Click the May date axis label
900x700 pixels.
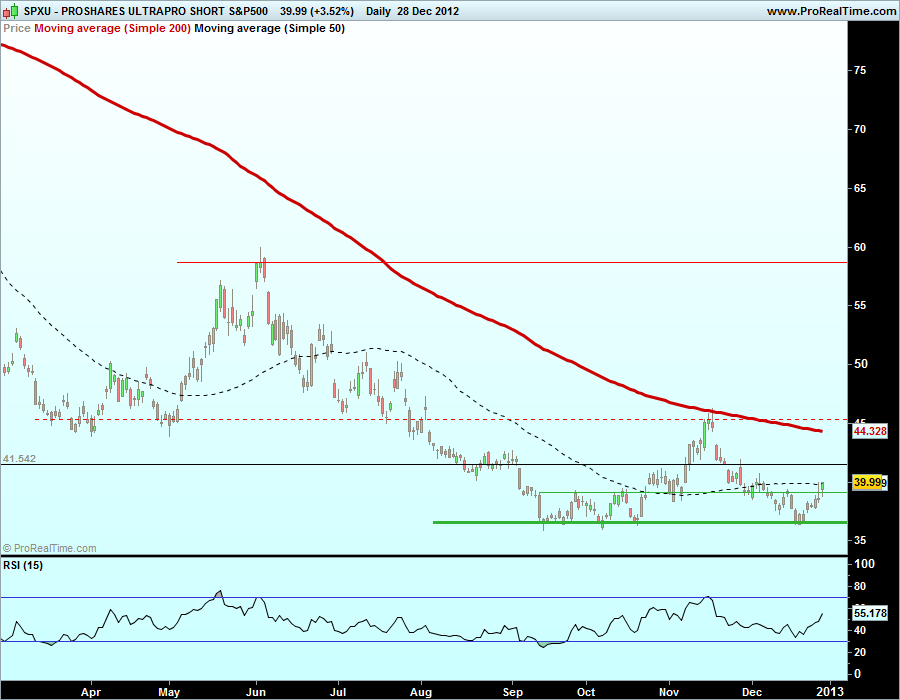[x=169, y=692]
